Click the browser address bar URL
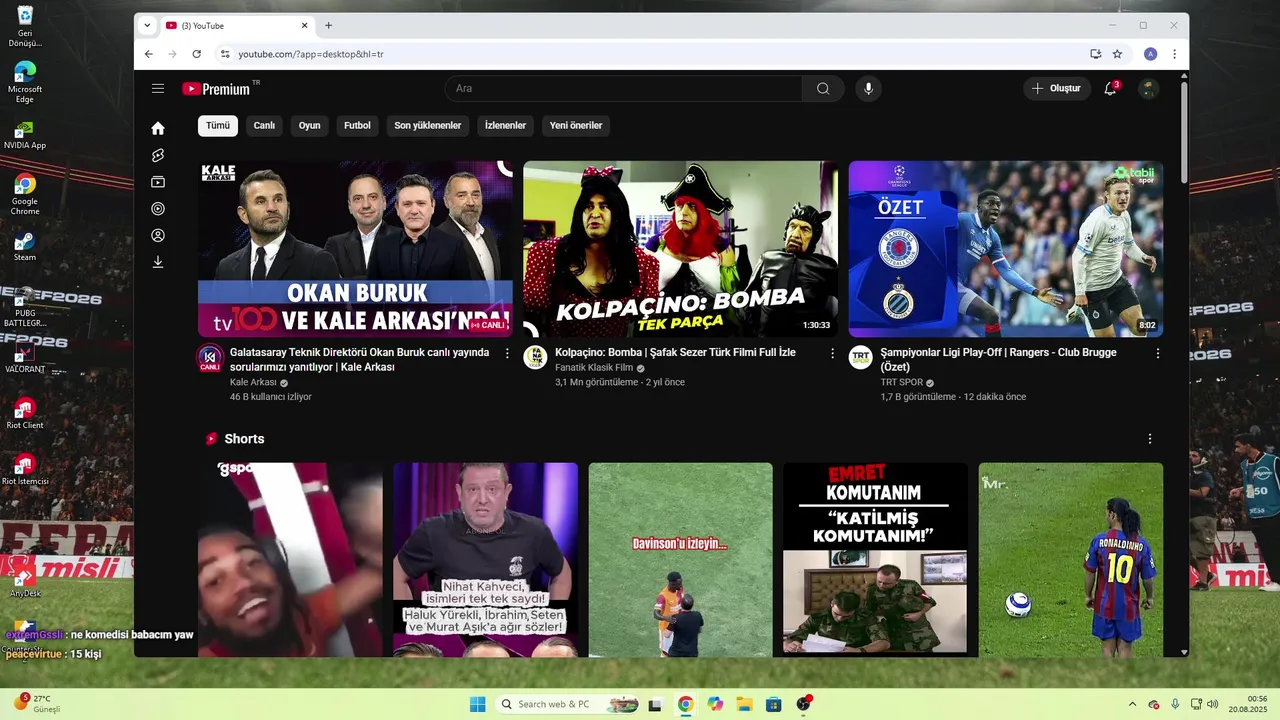 [311, 54]
